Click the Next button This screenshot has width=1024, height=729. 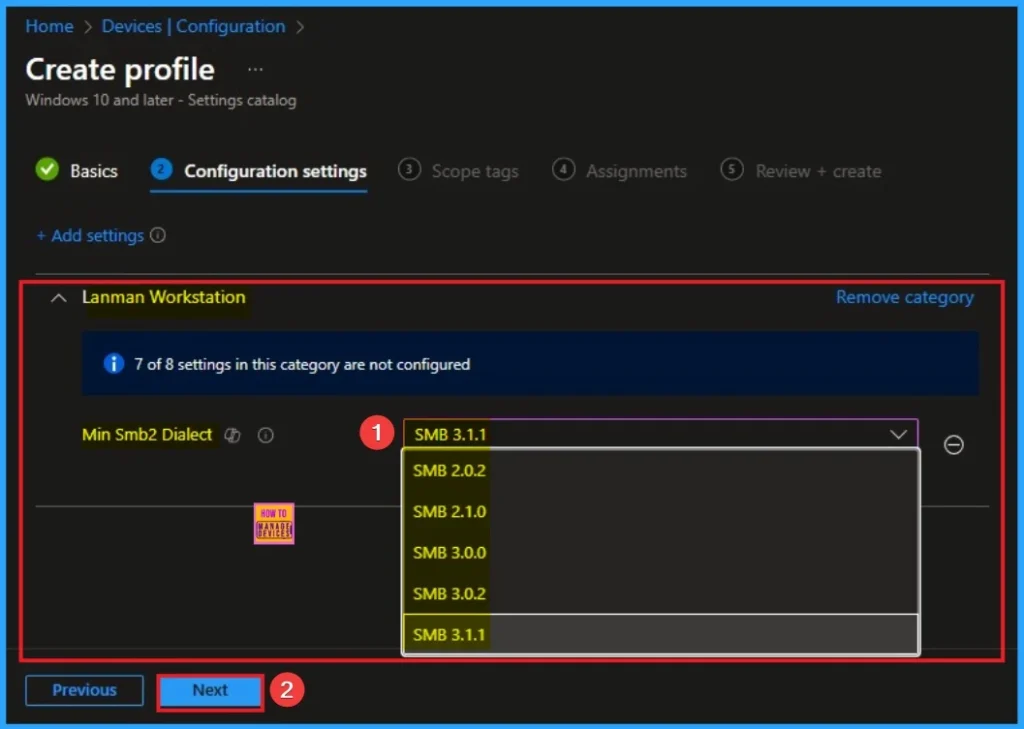click(x=210, y=690)
